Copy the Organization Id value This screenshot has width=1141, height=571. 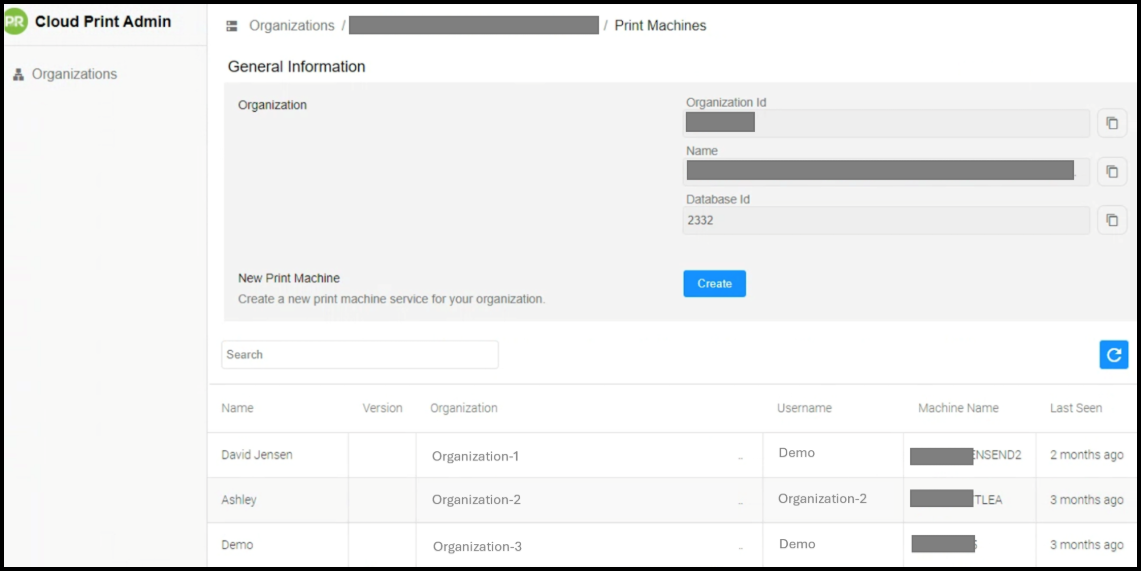pos(1111,124)
